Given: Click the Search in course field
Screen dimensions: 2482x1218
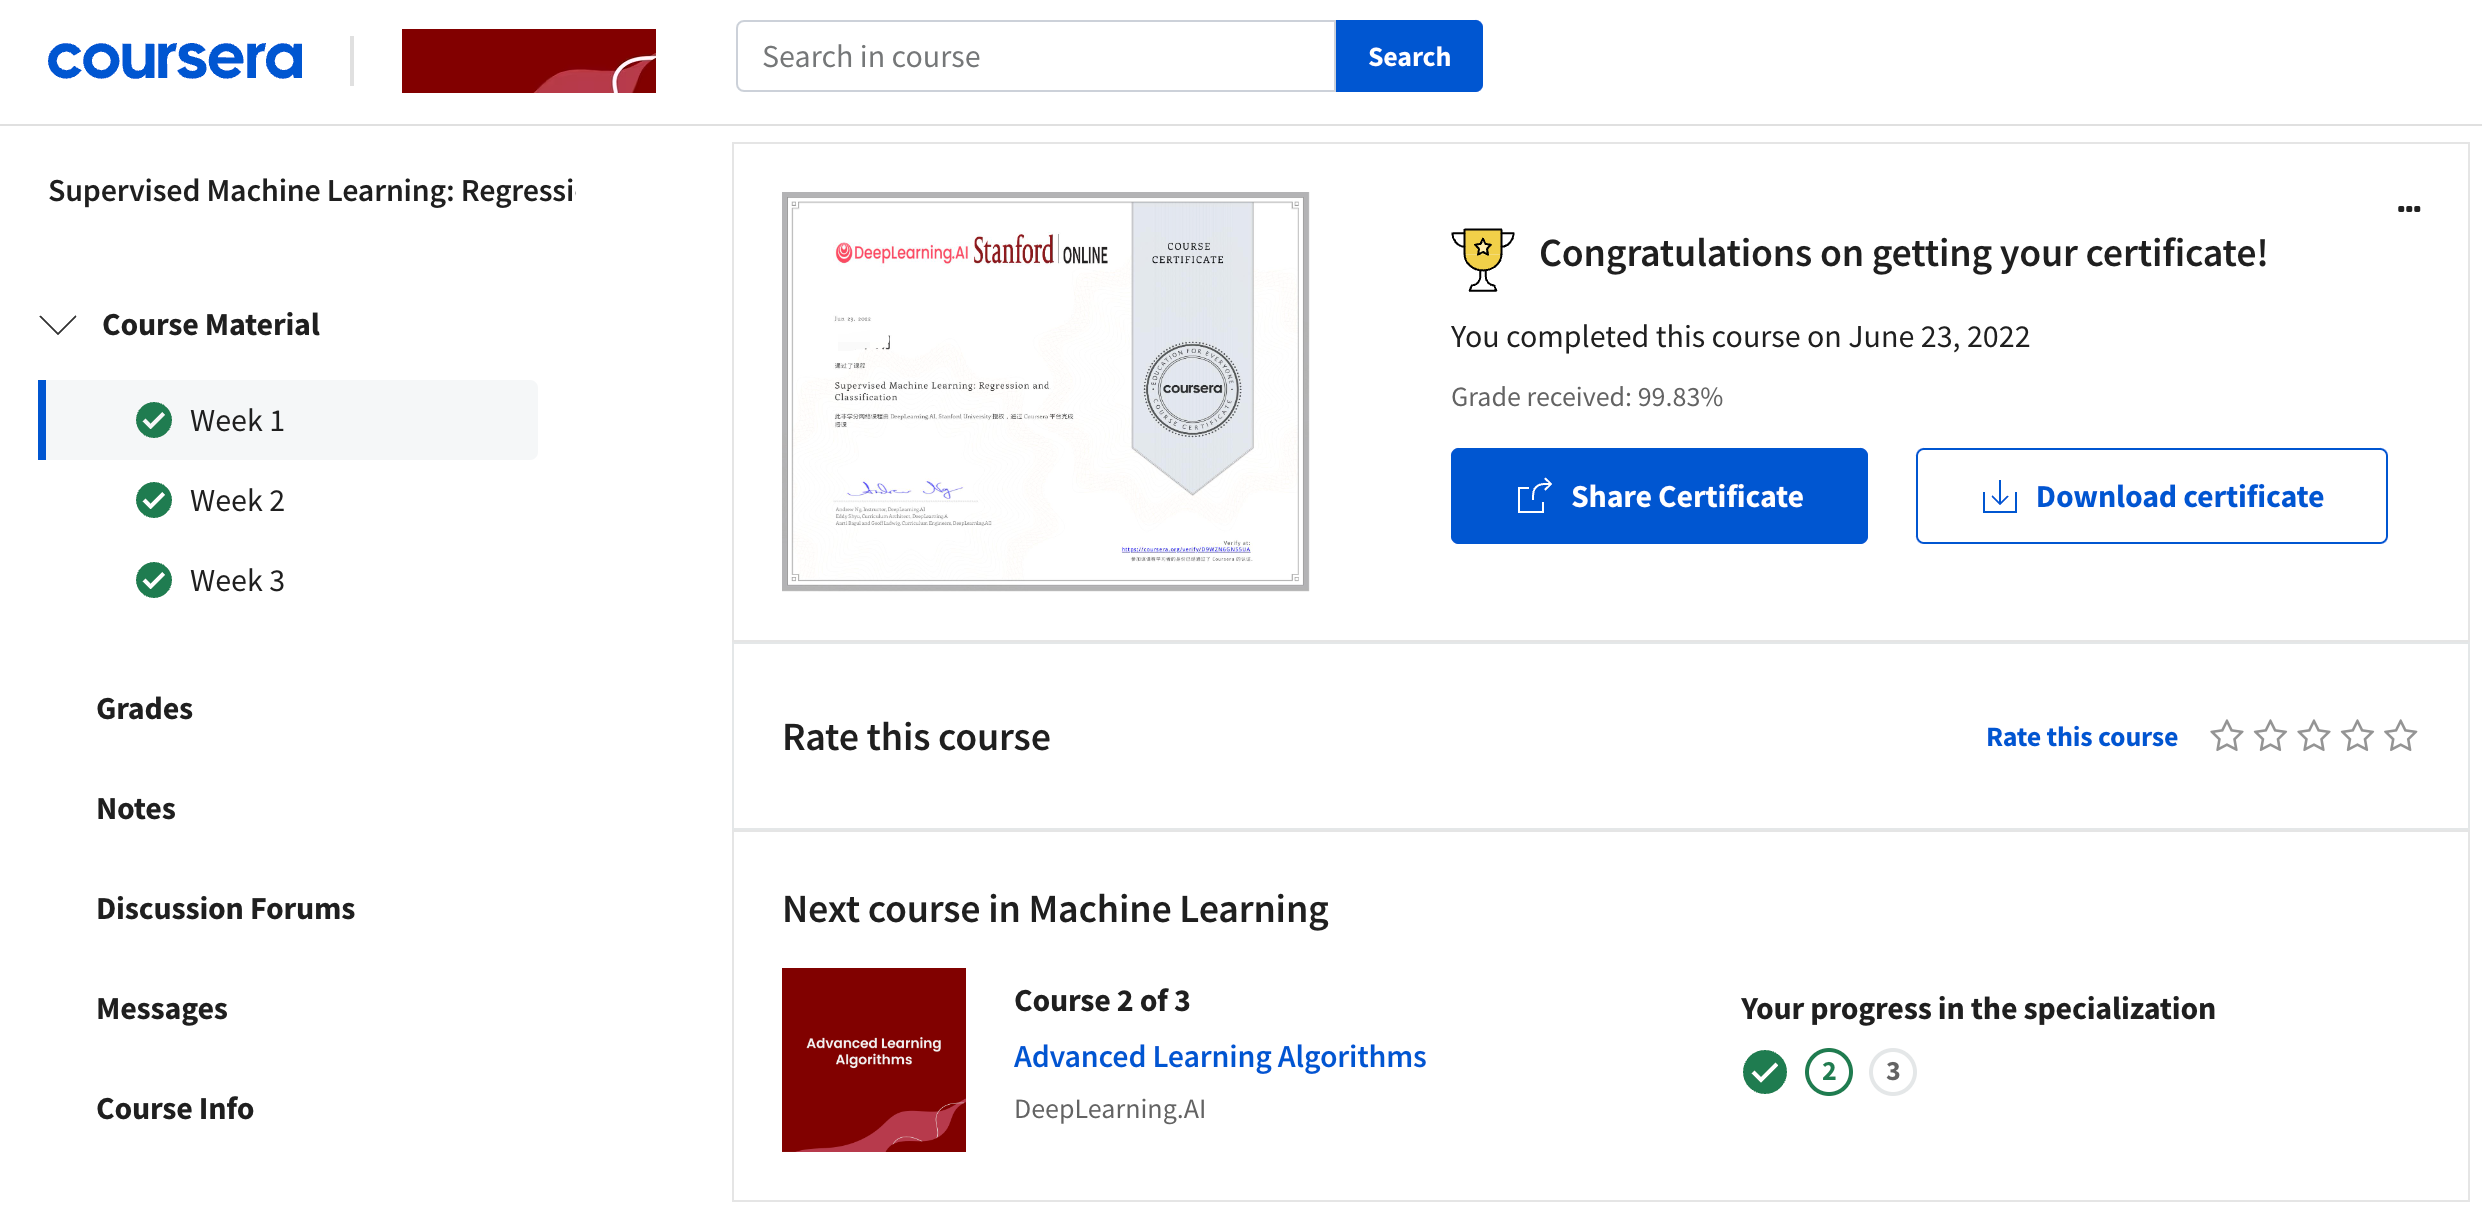Looking at the screenshot, I should point(1036,56).
